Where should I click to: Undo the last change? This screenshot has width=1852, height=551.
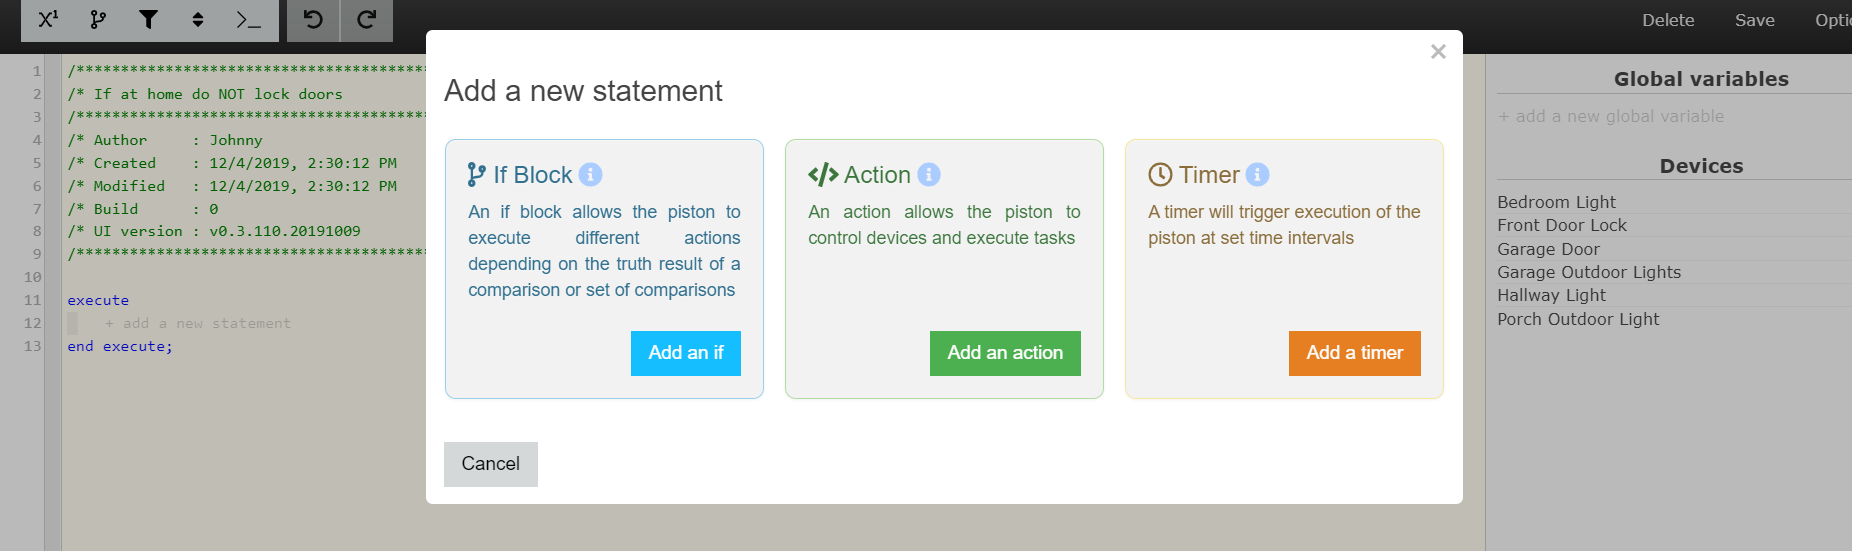pos(313,20)
